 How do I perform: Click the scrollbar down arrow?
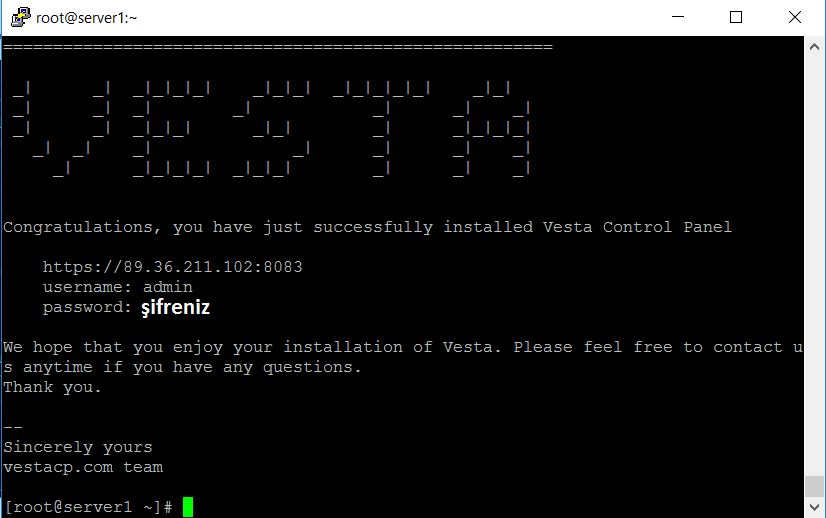point(814,507)
